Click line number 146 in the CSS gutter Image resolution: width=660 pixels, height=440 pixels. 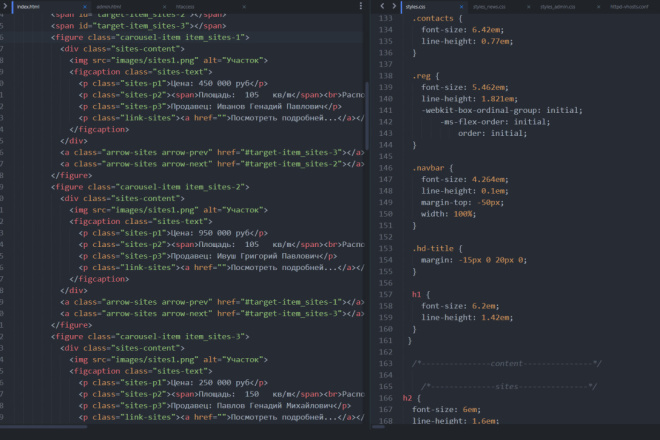tap(386, 168)
